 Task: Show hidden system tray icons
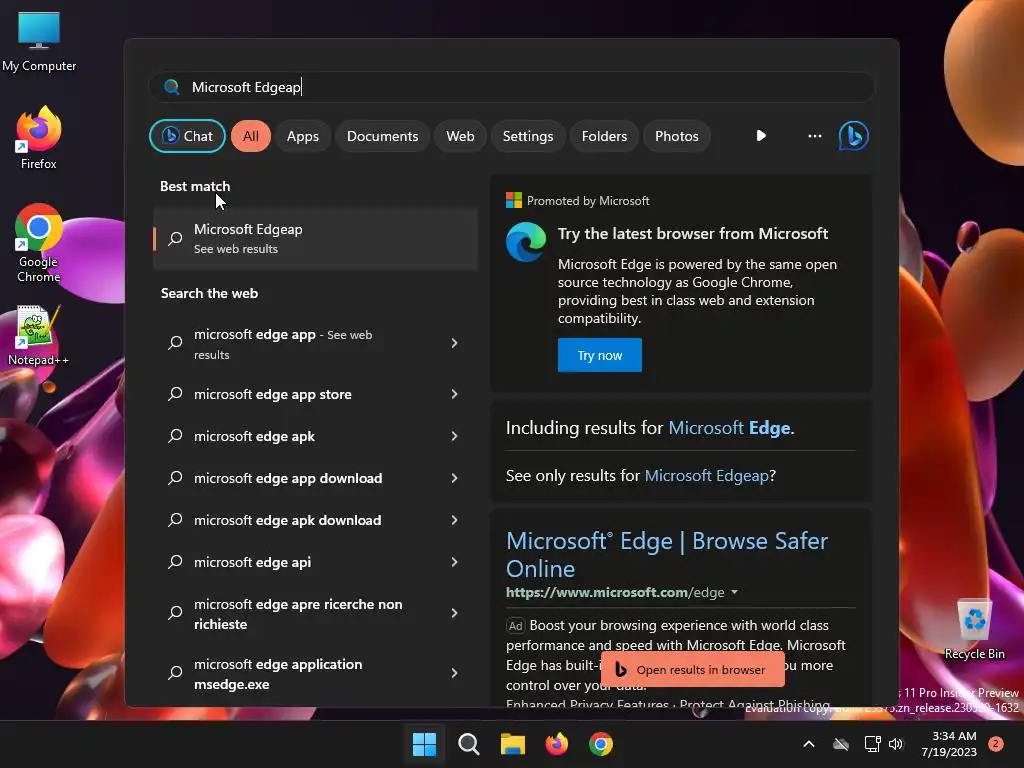click(x=808, y=744)
